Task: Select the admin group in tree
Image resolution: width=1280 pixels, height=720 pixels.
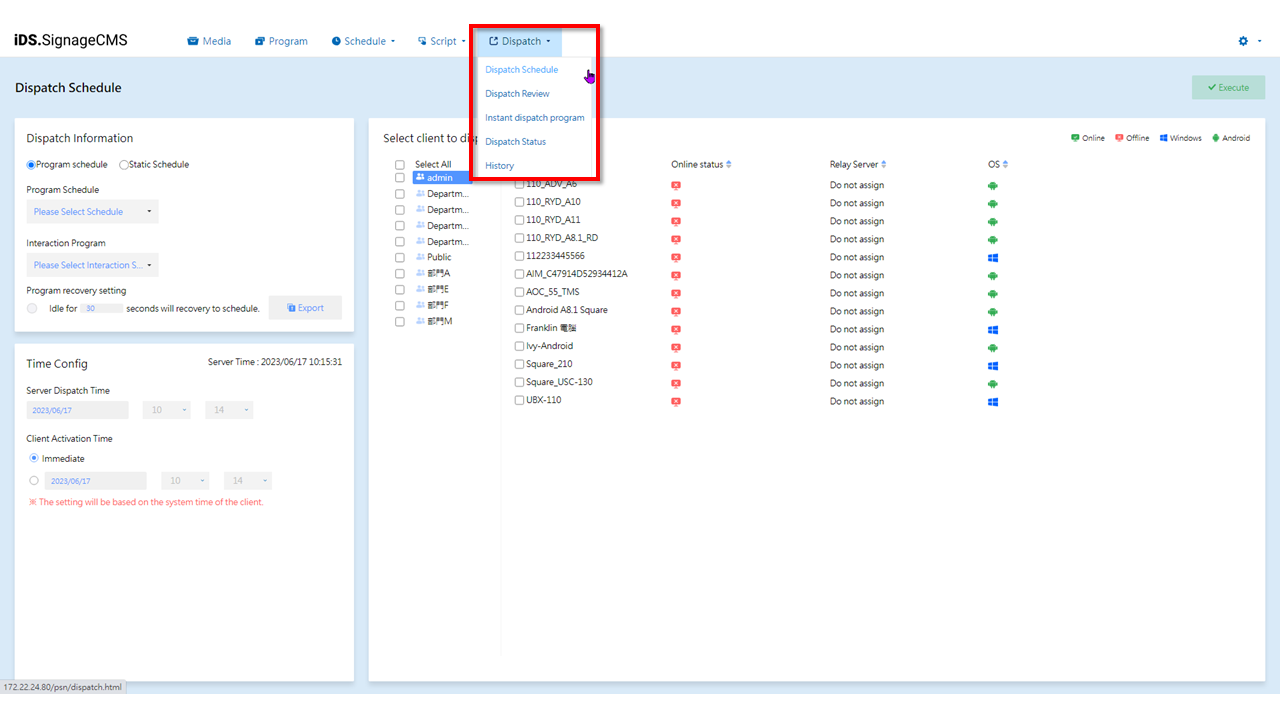Action: pyautogui.click(x=439, y=178)
